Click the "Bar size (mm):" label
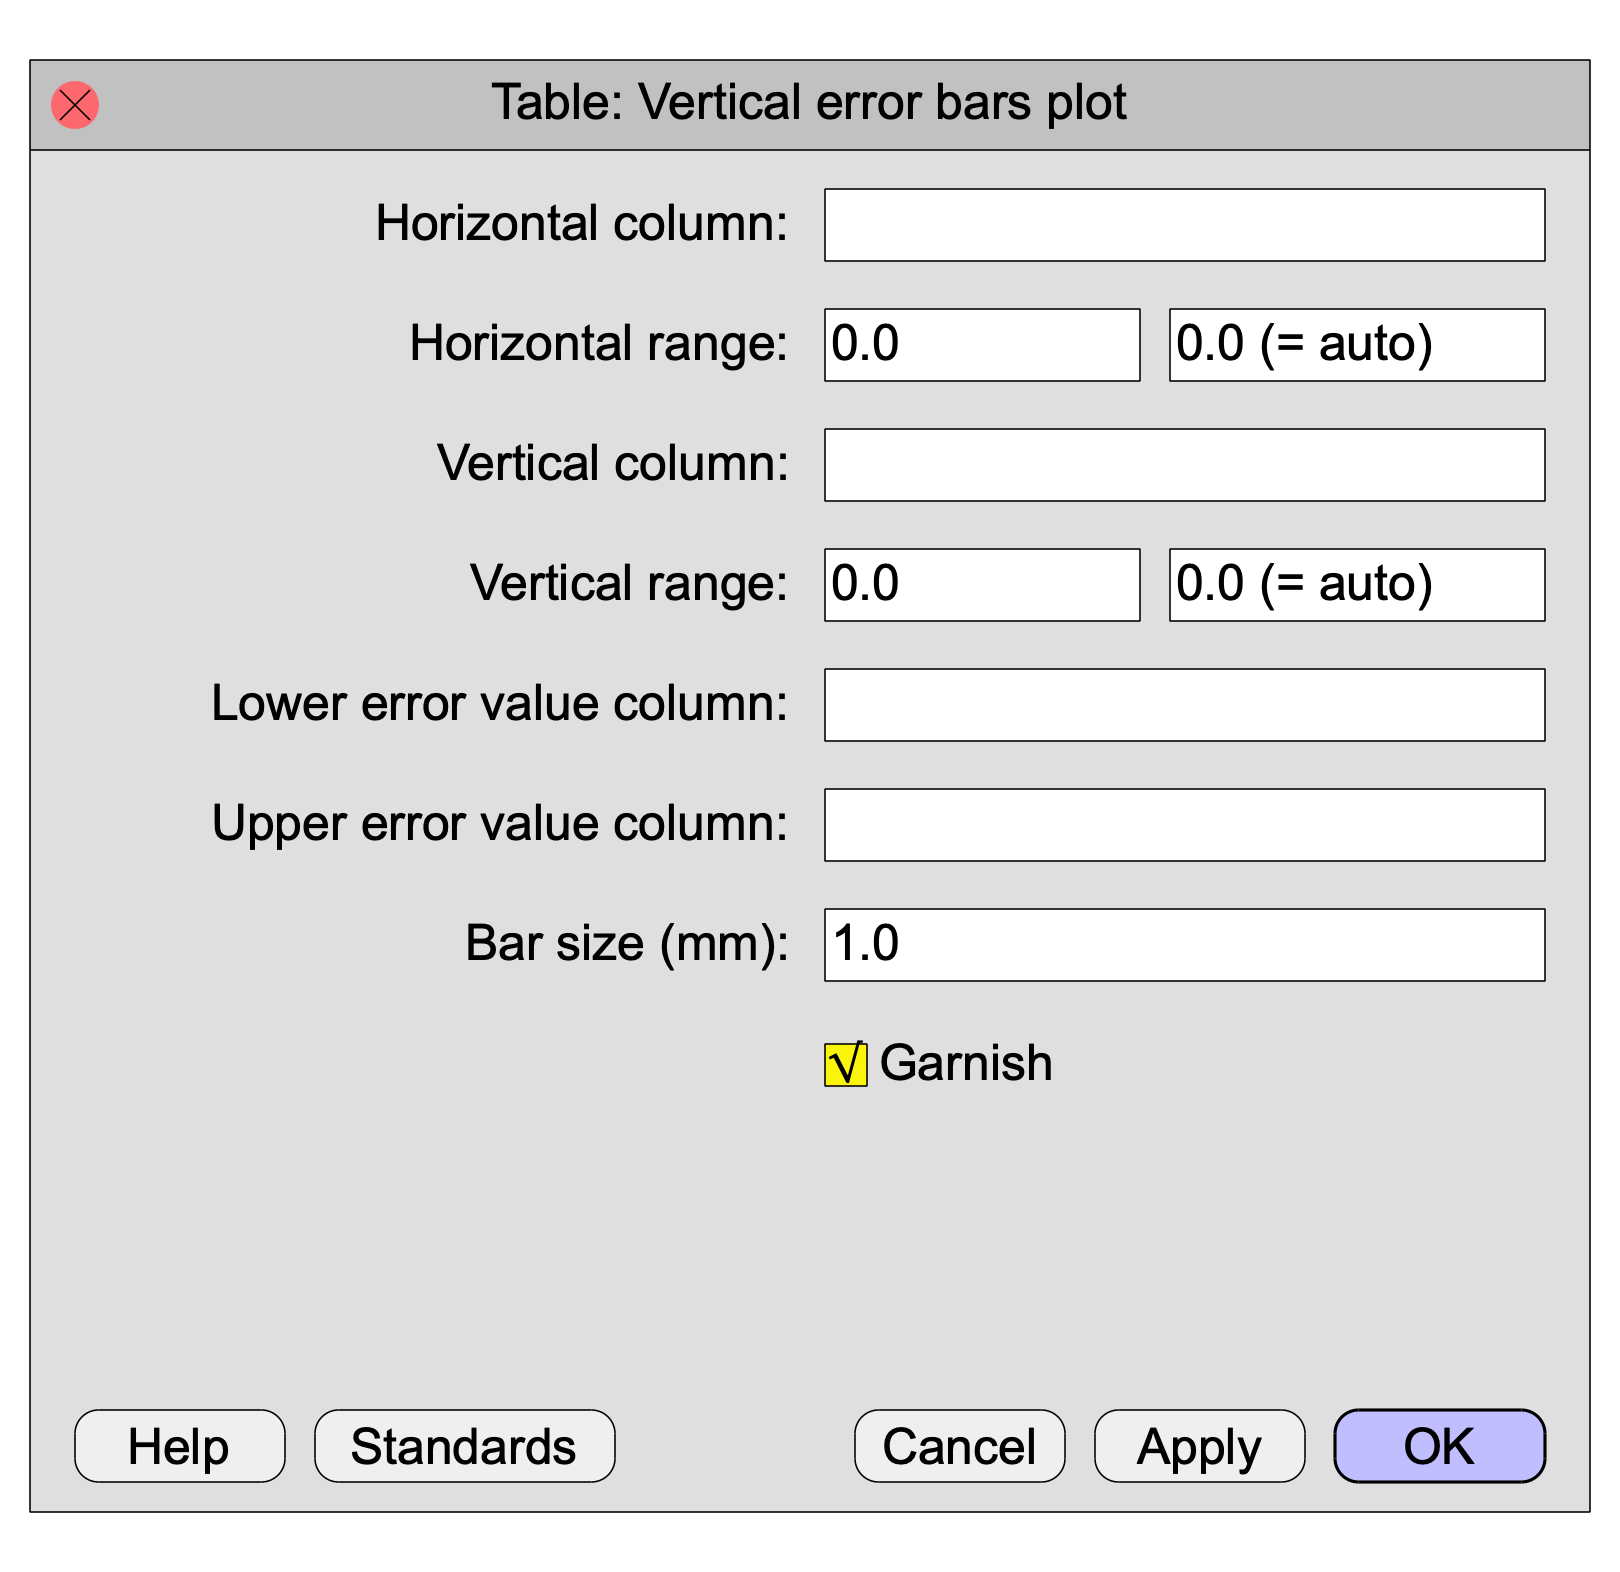Image resolution: width=1620 pixels, height=1572 pixels. click(x=627, y=944)
